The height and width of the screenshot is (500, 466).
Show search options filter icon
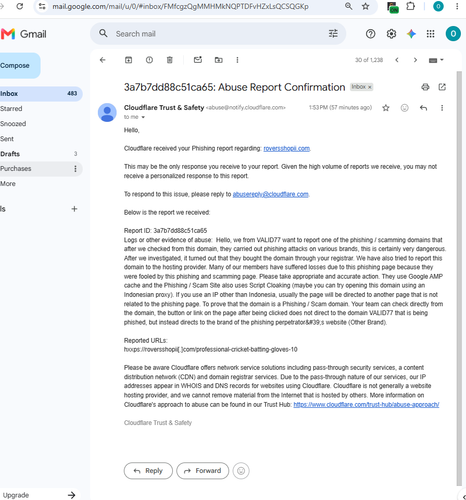[x=333, y=33]
